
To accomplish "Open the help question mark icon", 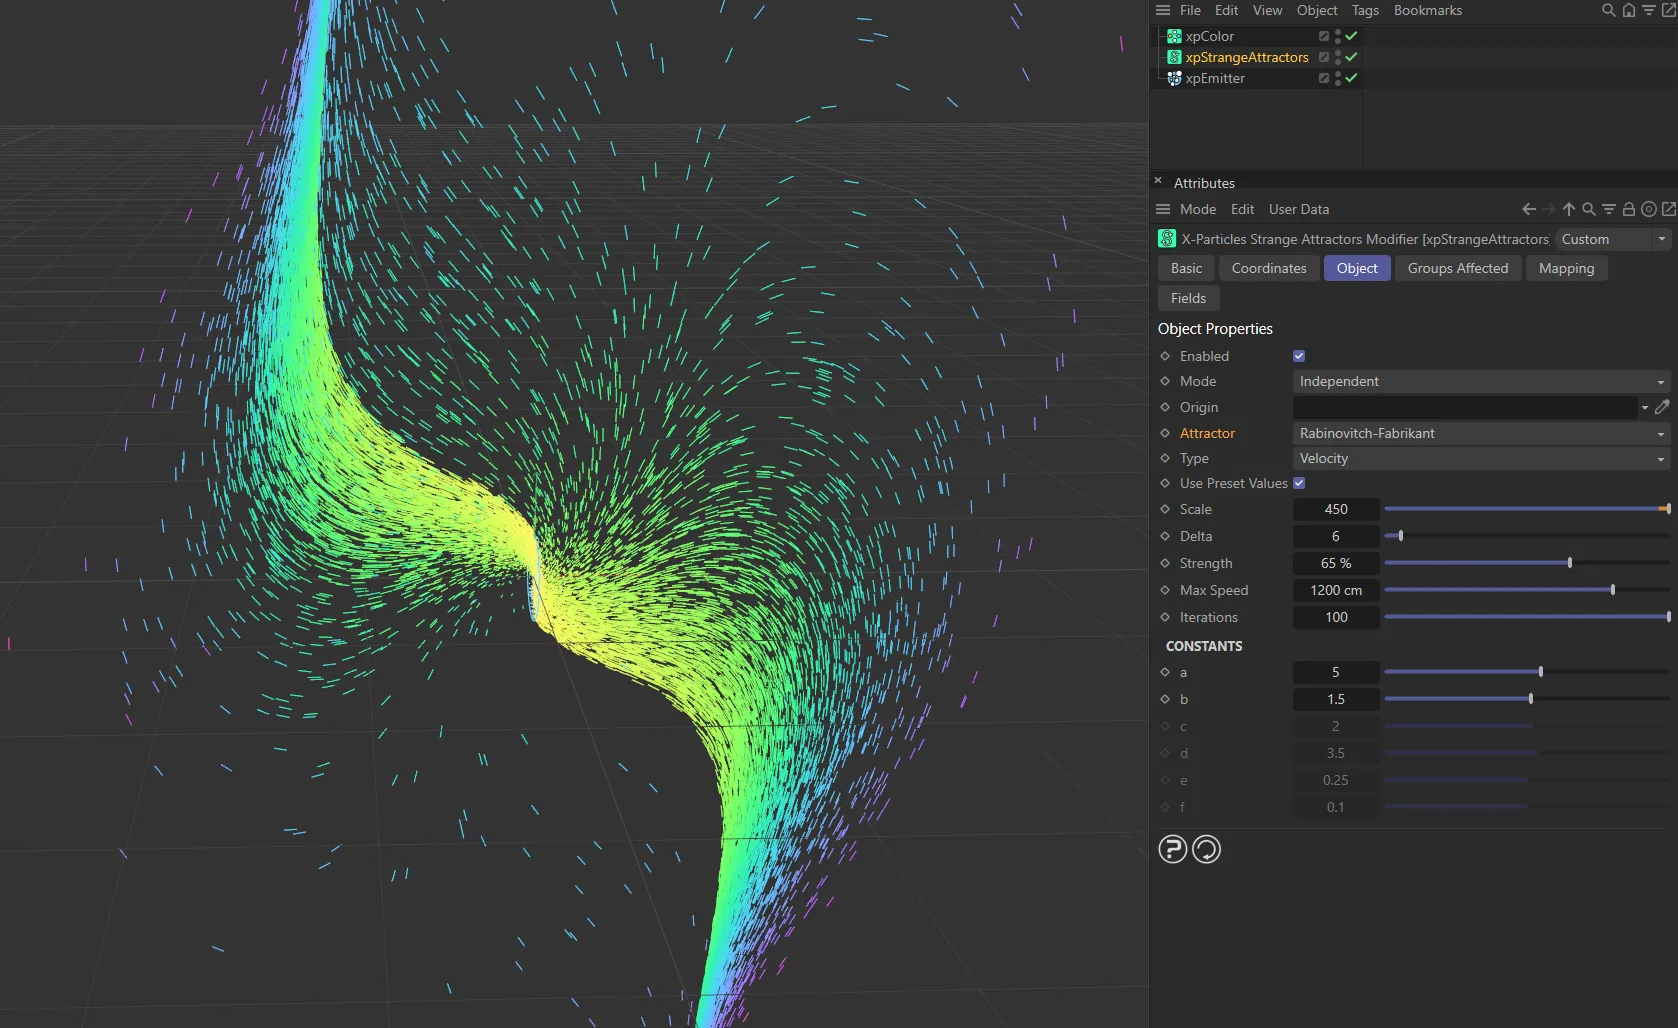I will (1172, 849).
